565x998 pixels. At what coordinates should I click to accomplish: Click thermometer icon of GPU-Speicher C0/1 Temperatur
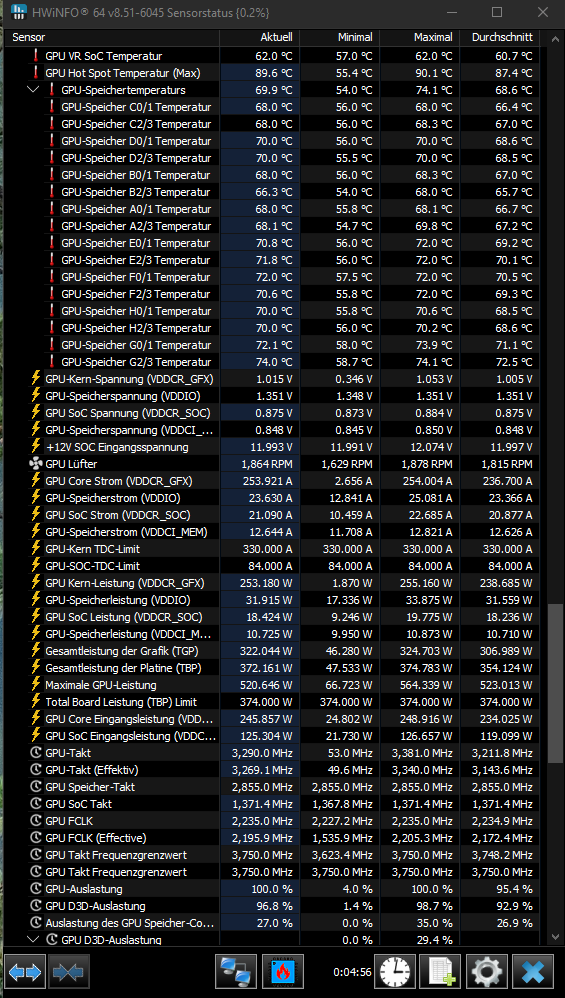[52, 107]
